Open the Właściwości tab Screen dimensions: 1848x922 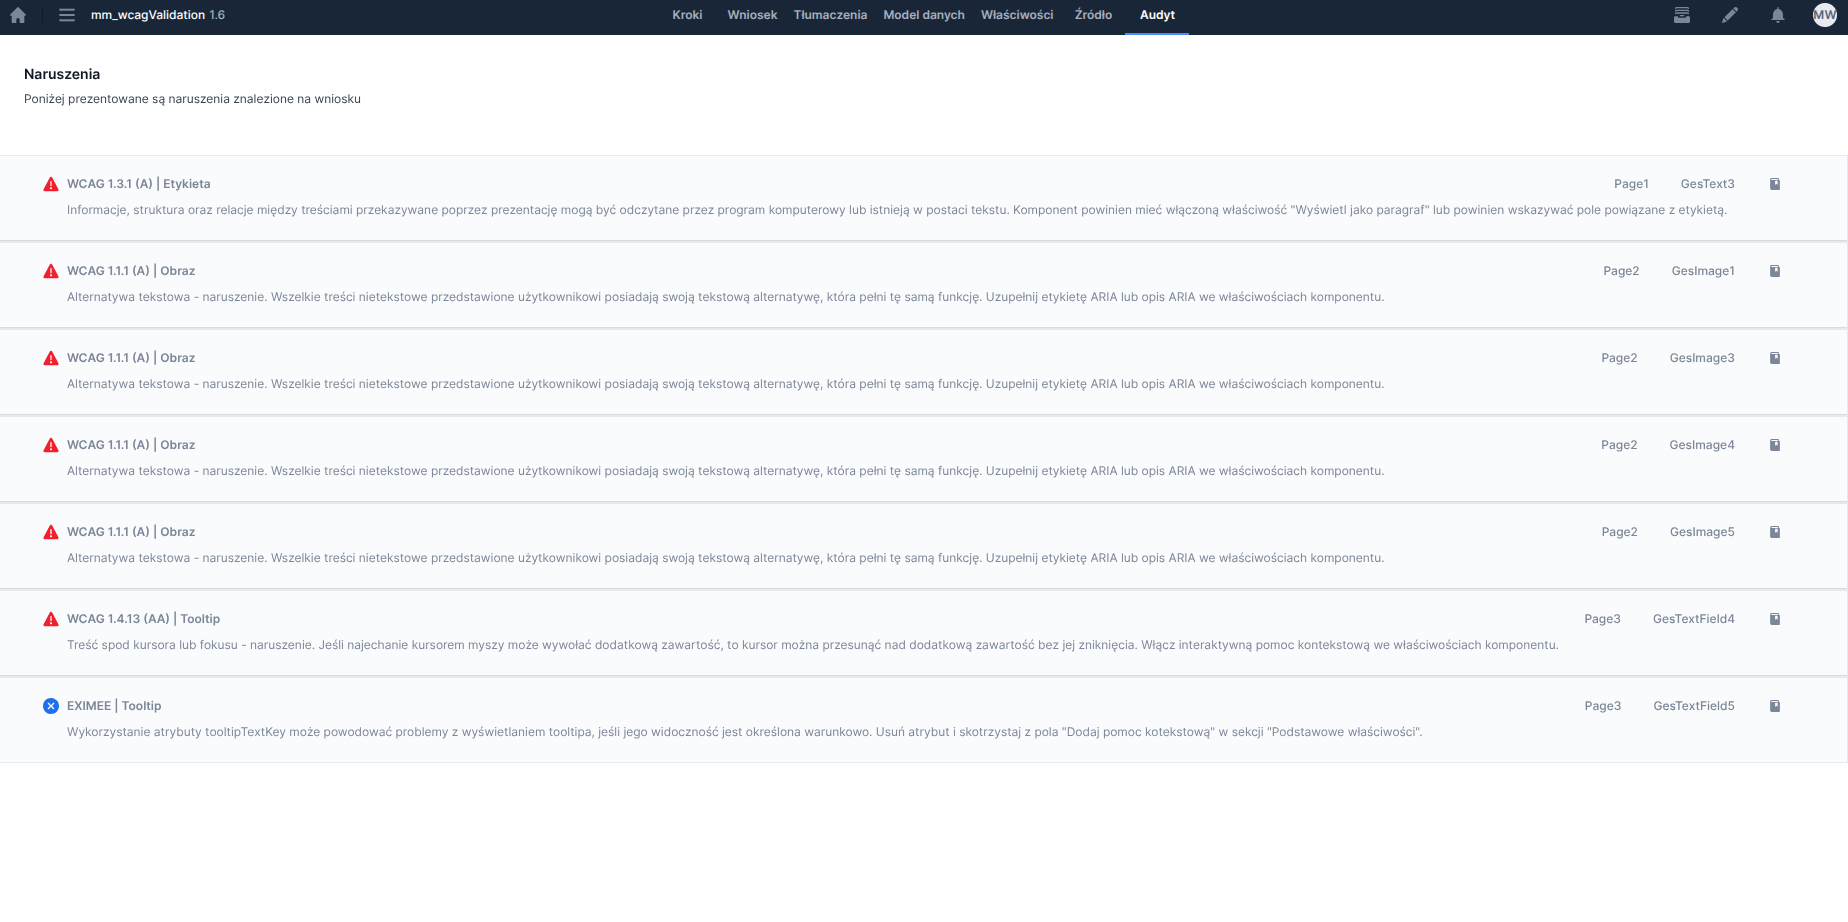[x=1017, y=15]
